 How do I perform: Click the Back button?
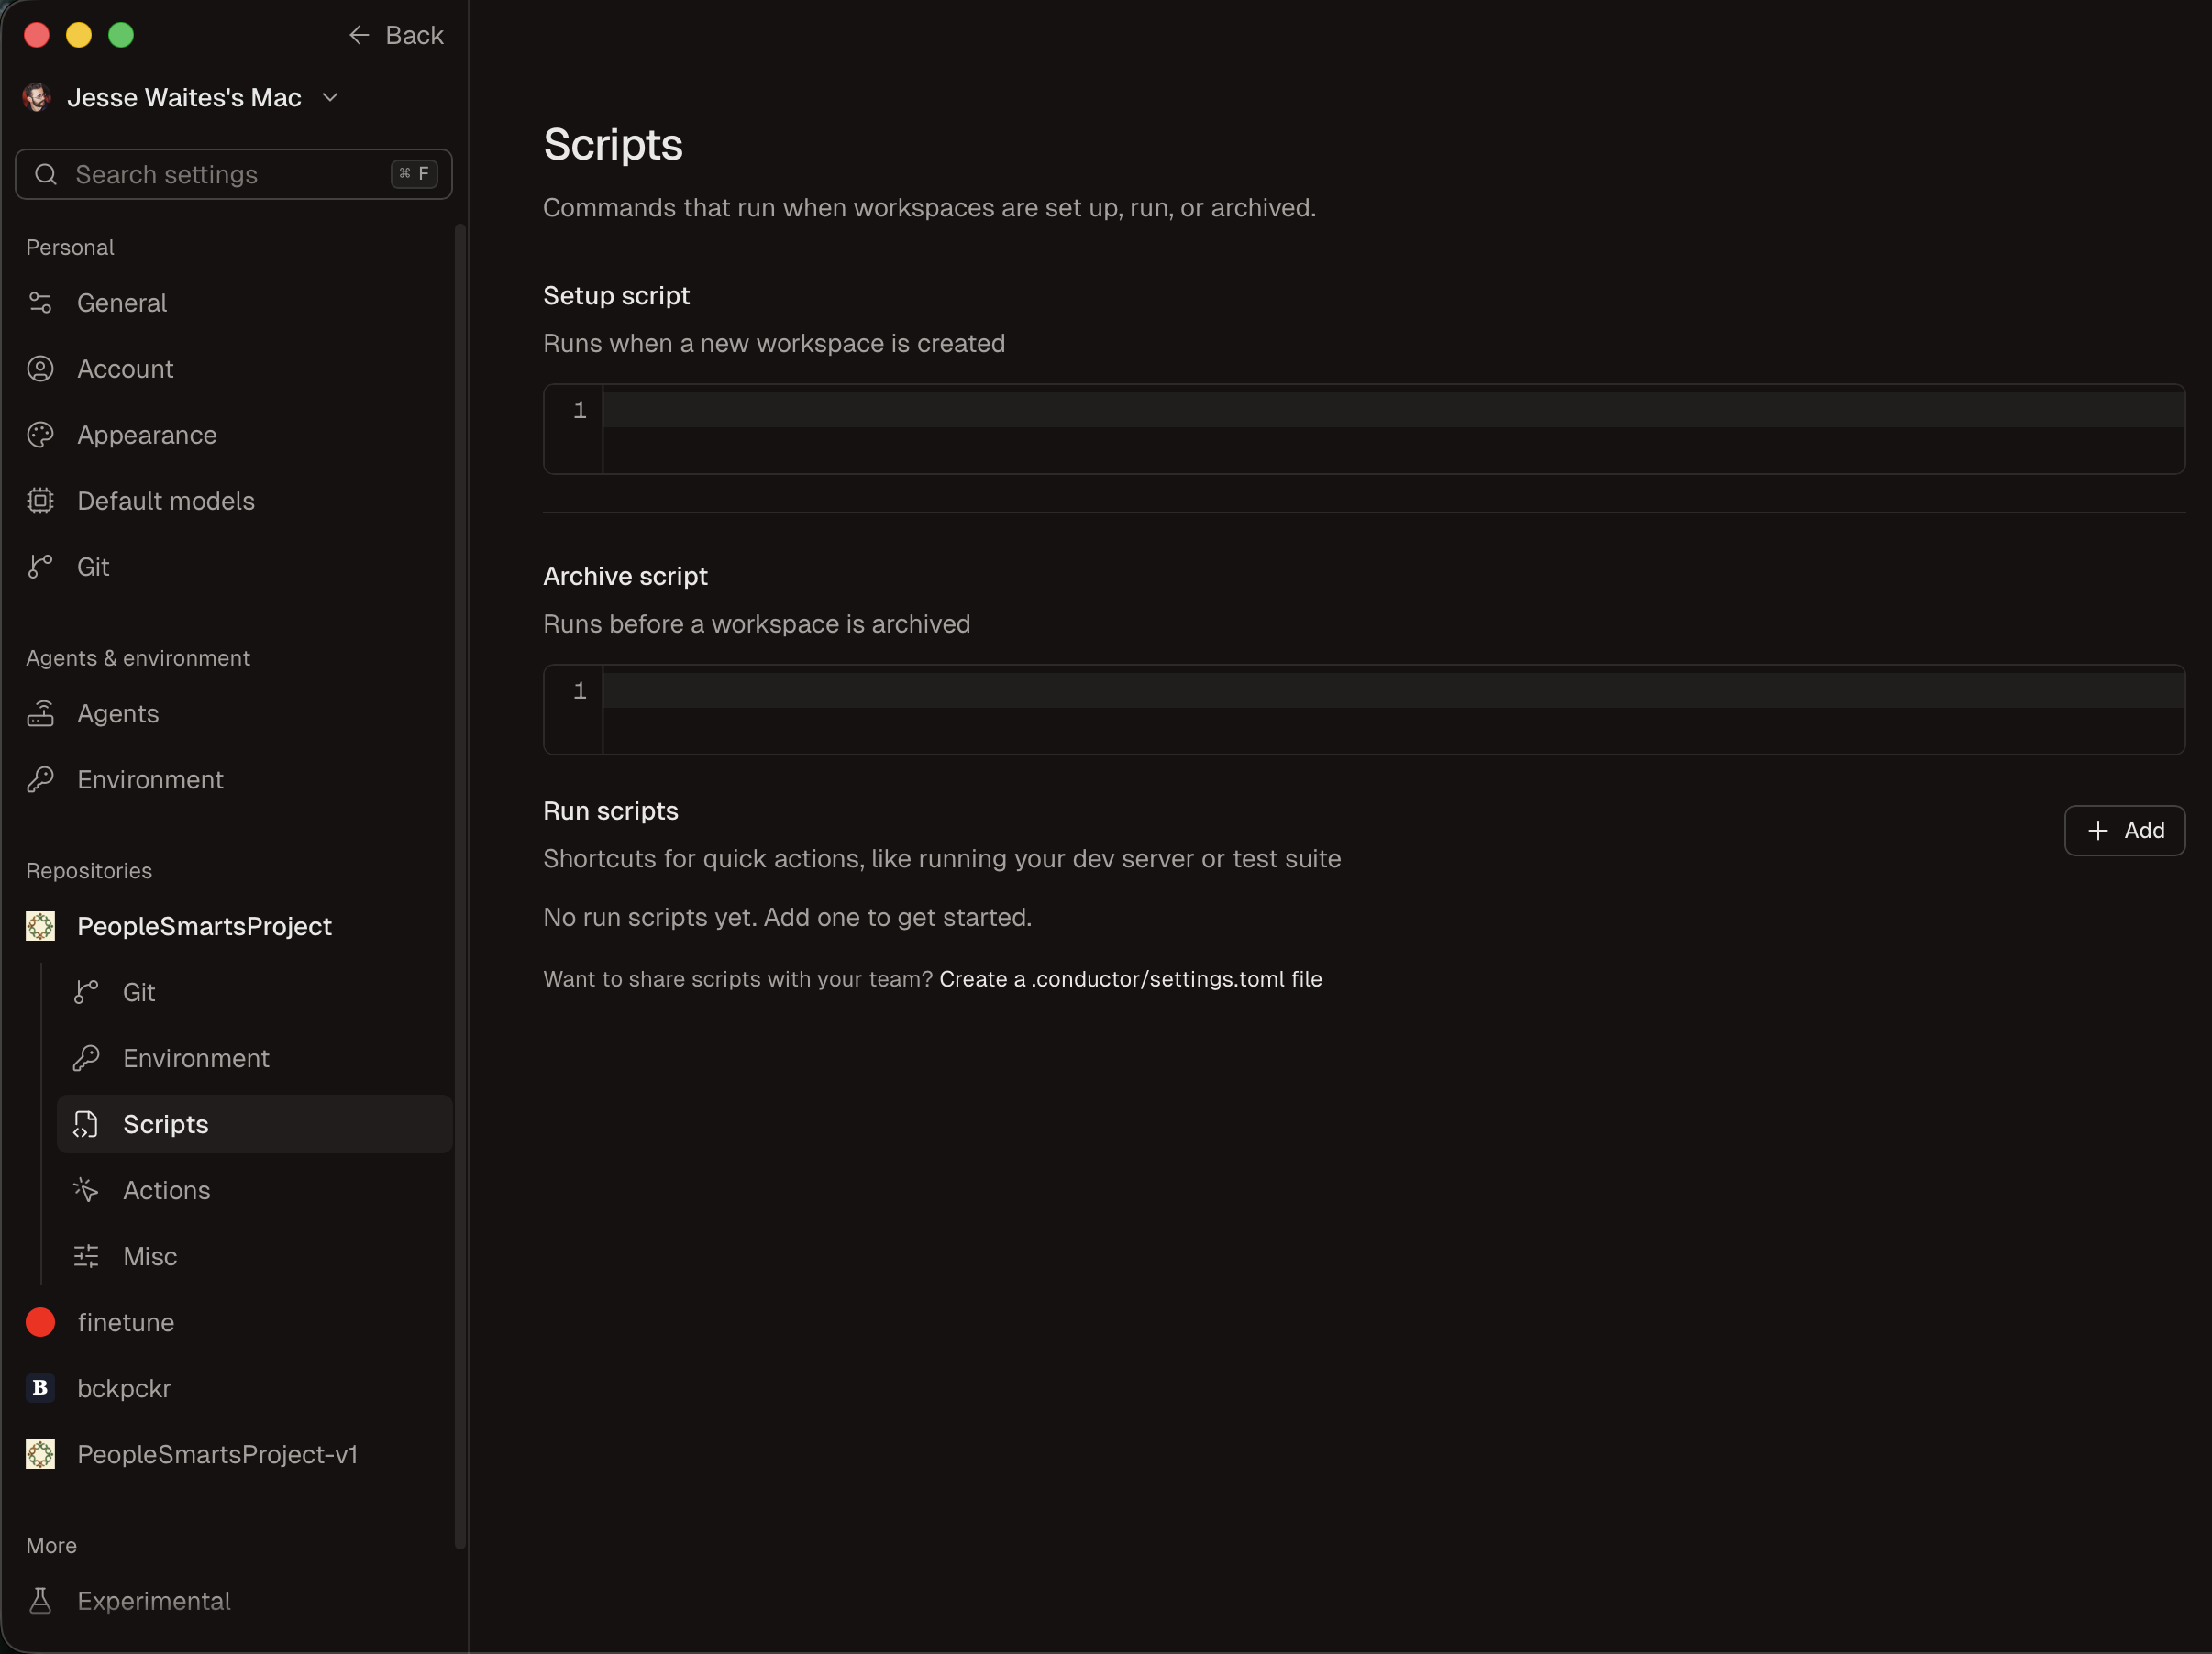(x=396, y=35)
